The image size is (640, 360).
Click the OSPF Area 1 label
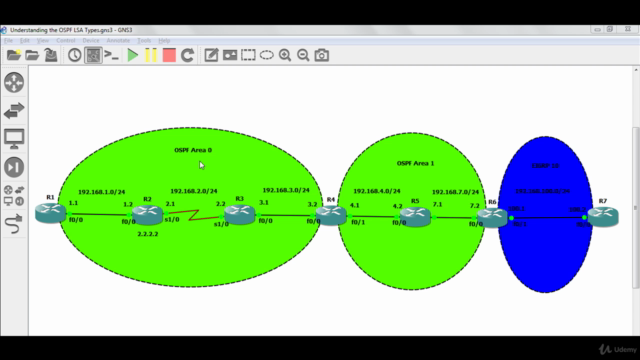416,163
